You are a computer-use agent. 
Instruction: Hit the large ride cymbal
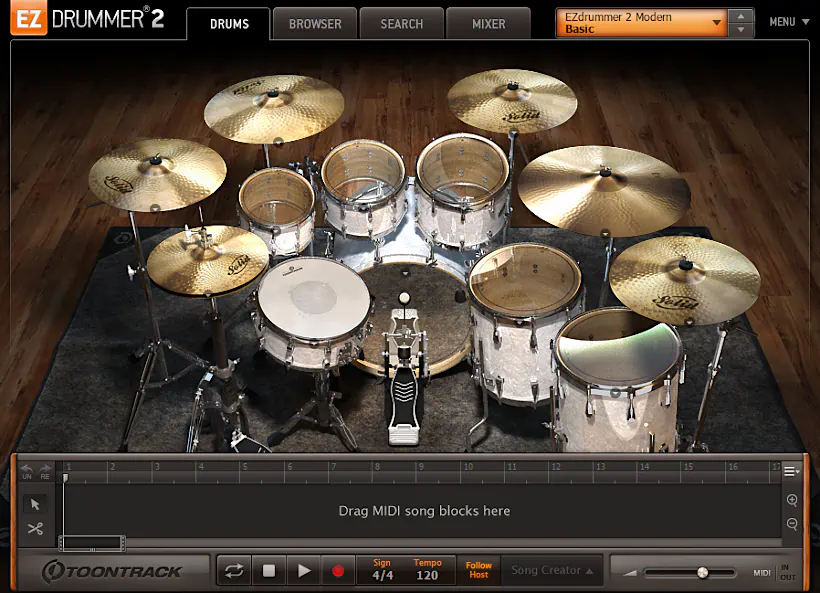(604, 190)
